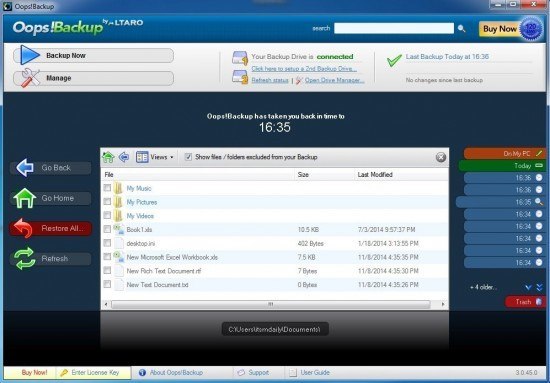This screenshot has width=550, height=383.
Task: Click double down chevron near older backups
Action: coord(539,288)
